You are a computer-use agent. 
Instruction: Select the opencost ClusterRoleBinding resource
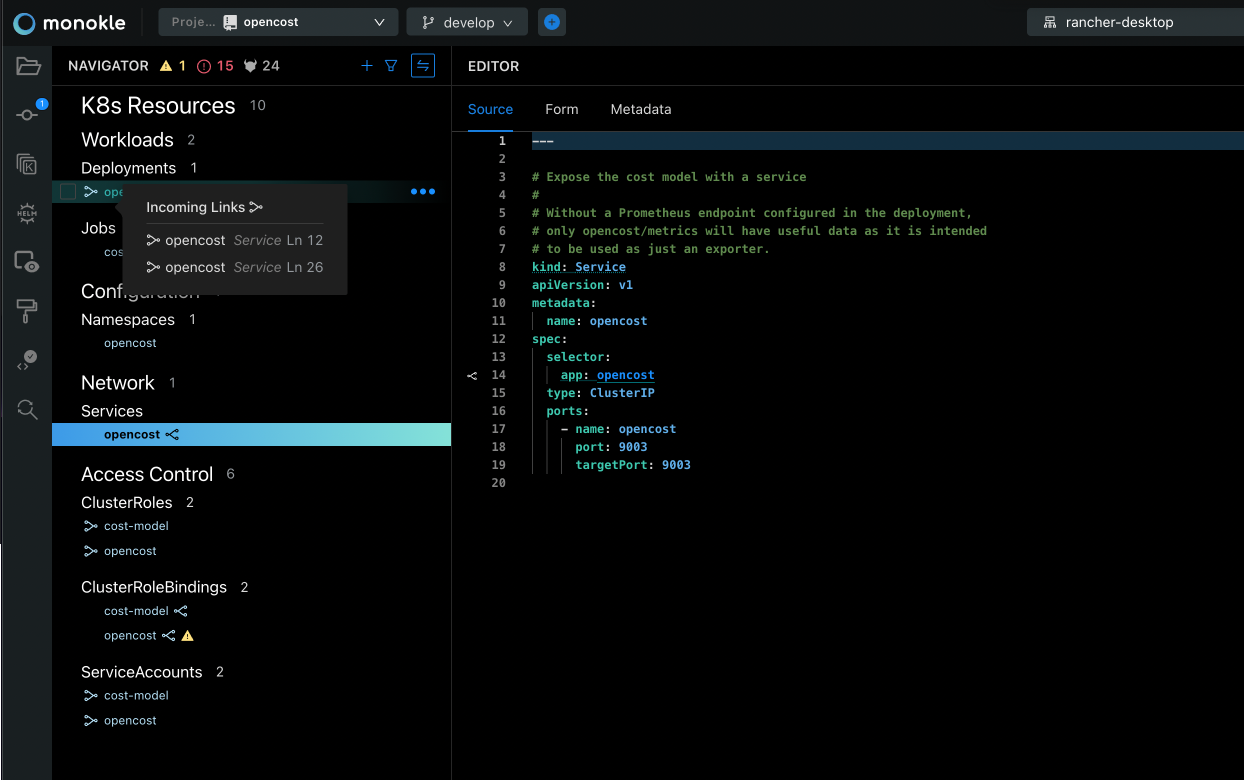tap(130, 636)
